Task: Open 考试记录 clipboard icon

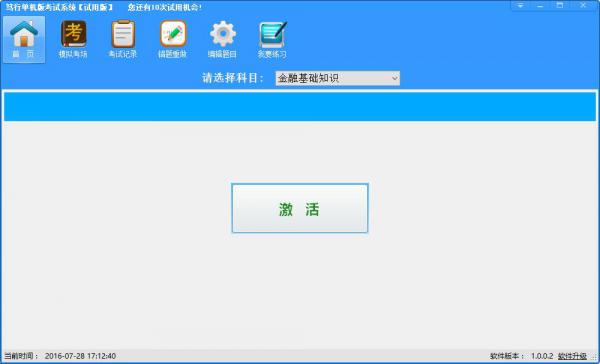Action: (x=123, y=39)
